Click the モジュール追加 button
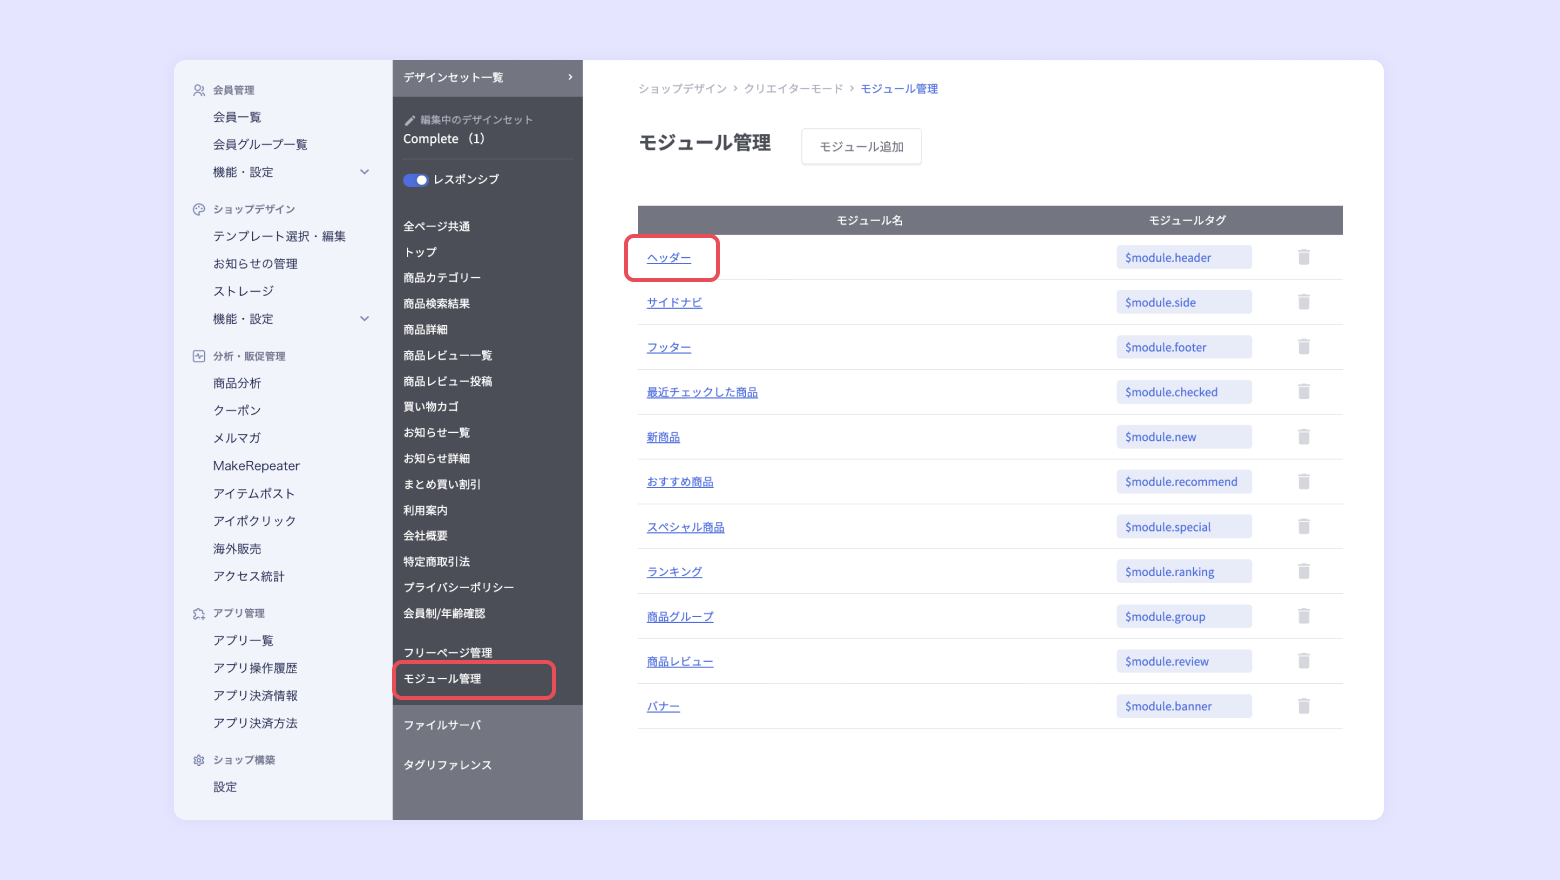Screen dimensions: 1560x880 [861, 146]
